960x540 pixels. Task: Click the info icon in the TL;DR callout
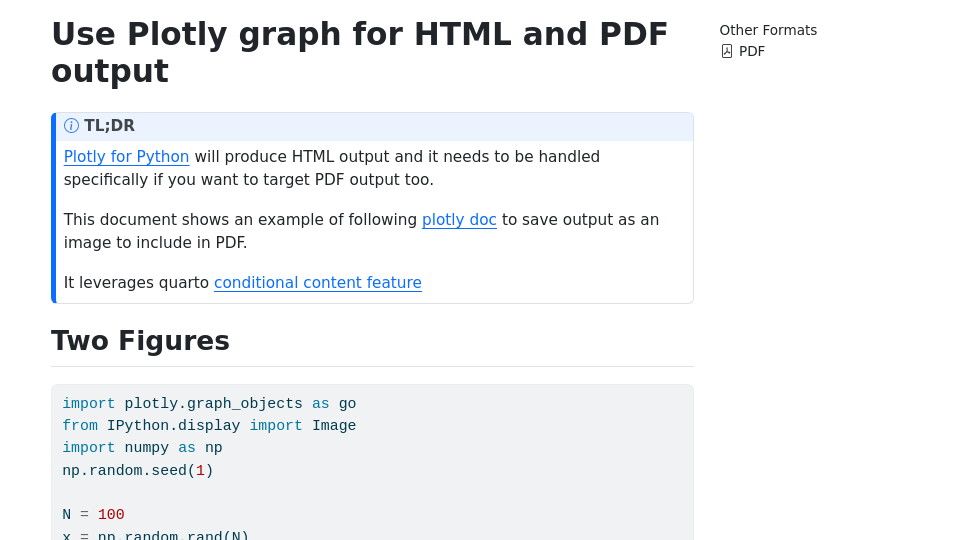[71, 126]
